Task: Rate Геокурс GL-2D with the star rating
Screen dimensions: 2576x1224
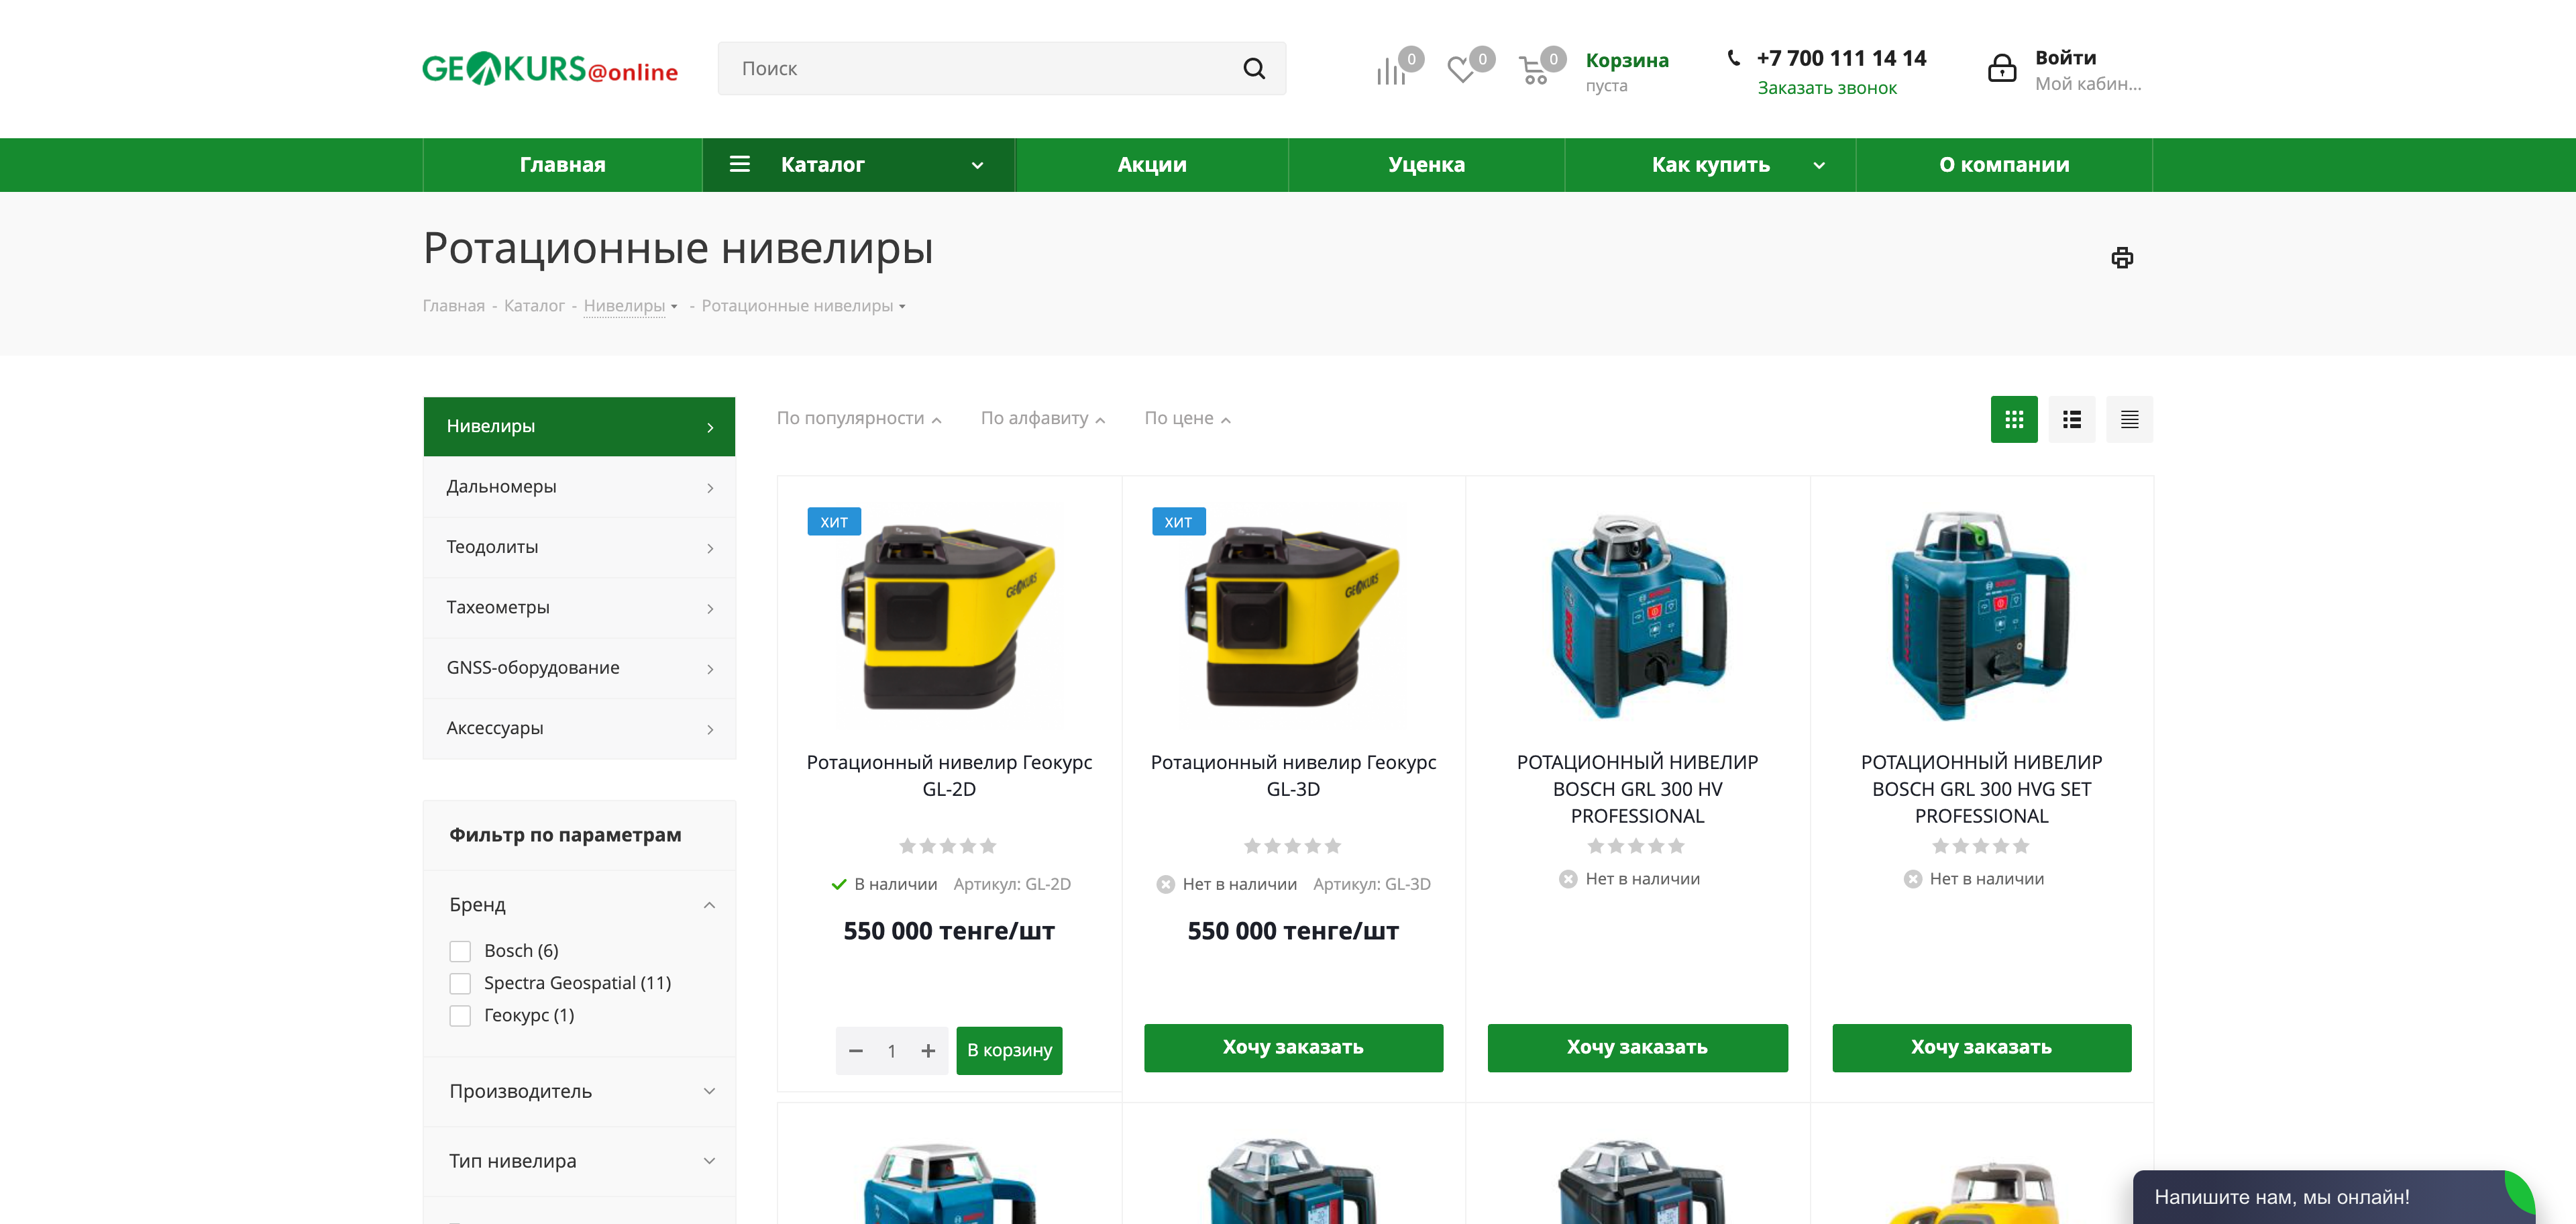Action: tap(948, 846)
